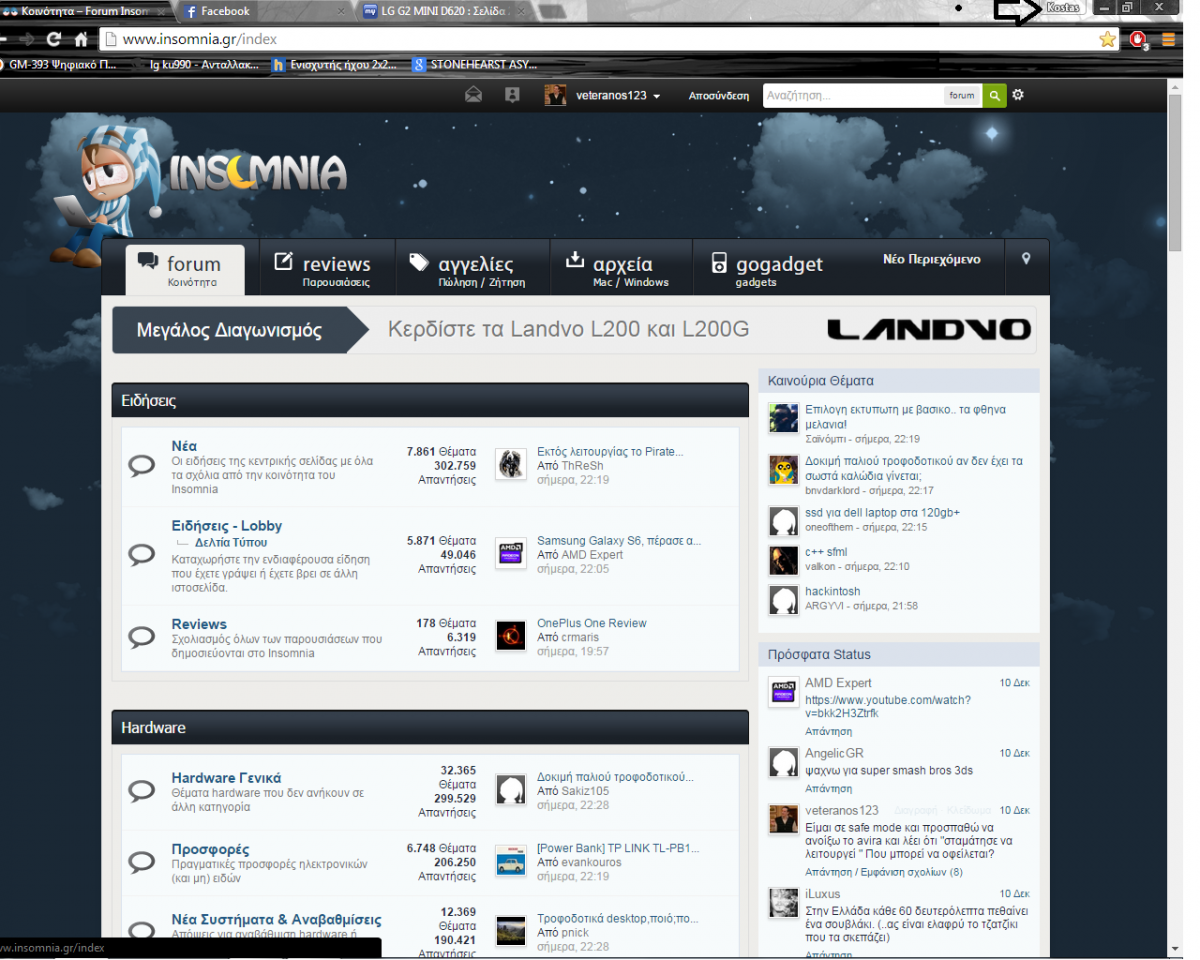The height and width of the screenshot is (960, 1200).
Task: Click Αποσύνδεση to log out
Action: [718, 96]
